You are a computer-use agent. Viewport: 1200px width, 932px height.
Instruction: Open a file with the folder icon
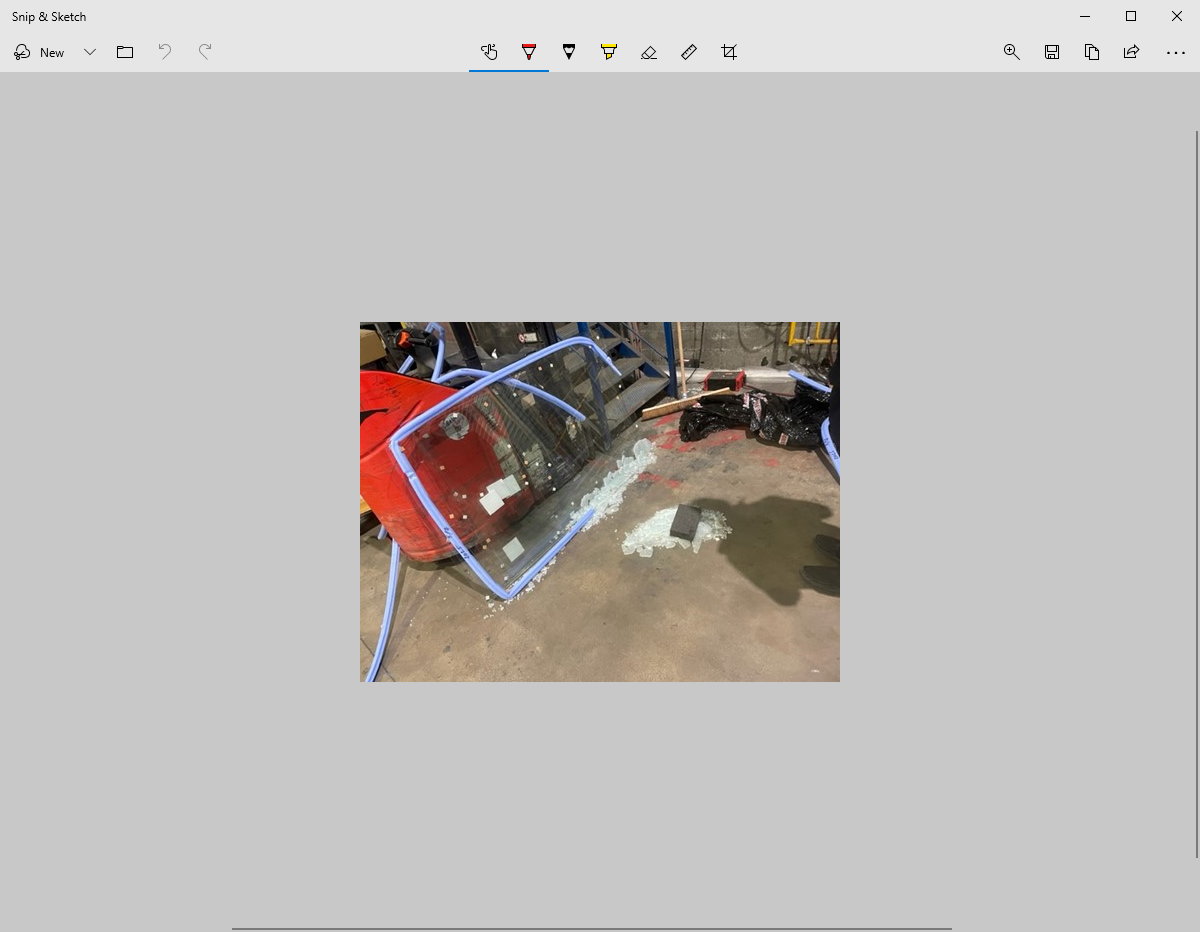(x=125, y=52)
